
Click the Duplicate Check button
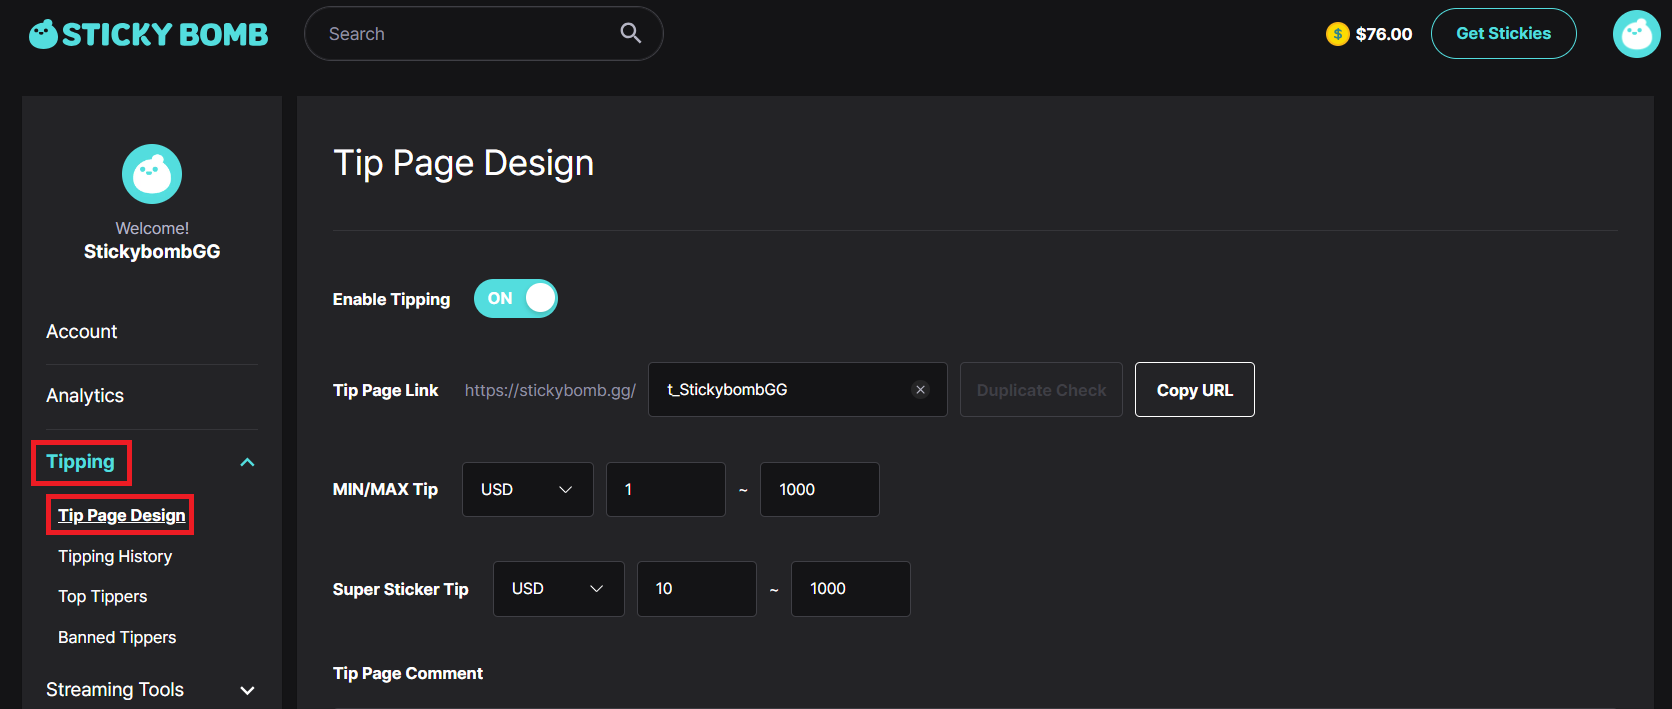(x=1041, y=390)
